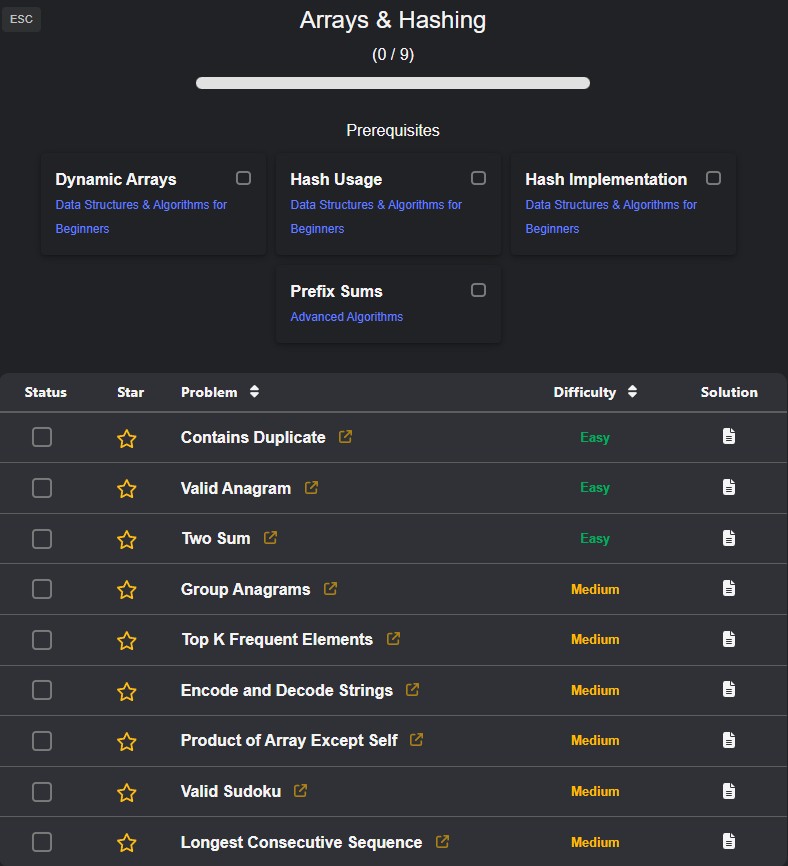Open the Advanced Algorithms course link

346,317
